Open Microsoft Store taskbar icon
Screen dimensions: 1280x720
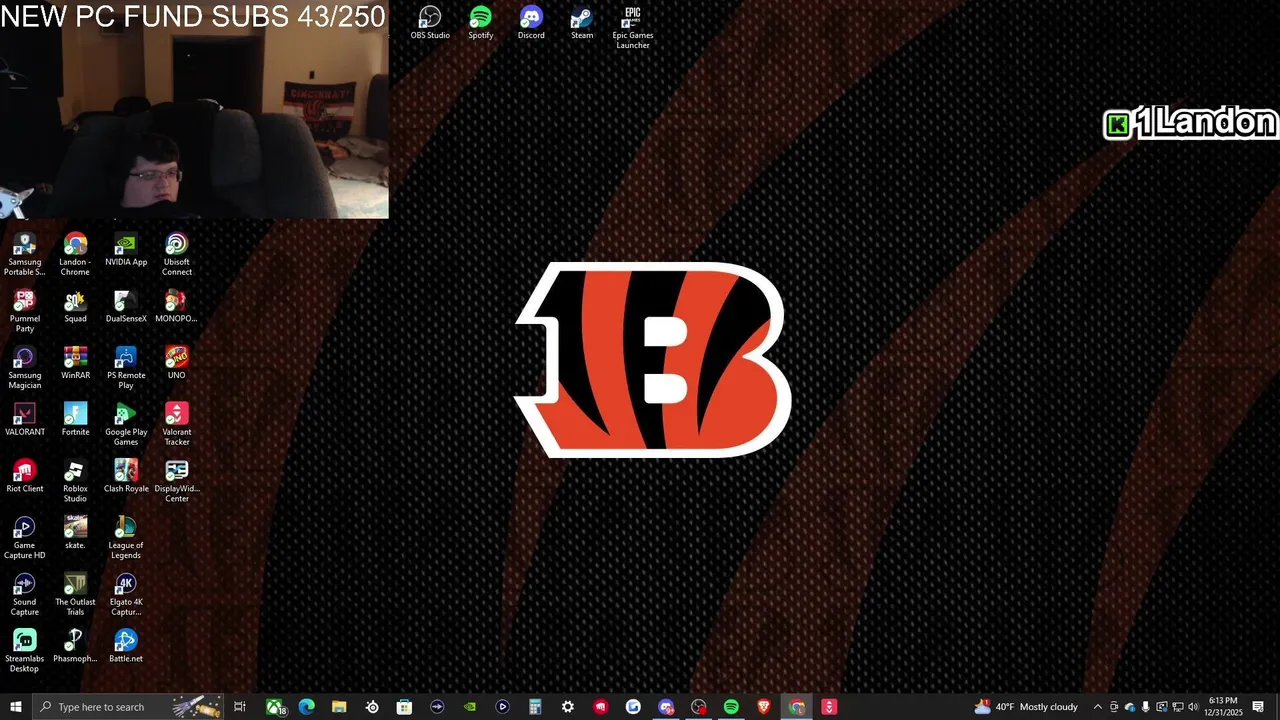[404, 707]
